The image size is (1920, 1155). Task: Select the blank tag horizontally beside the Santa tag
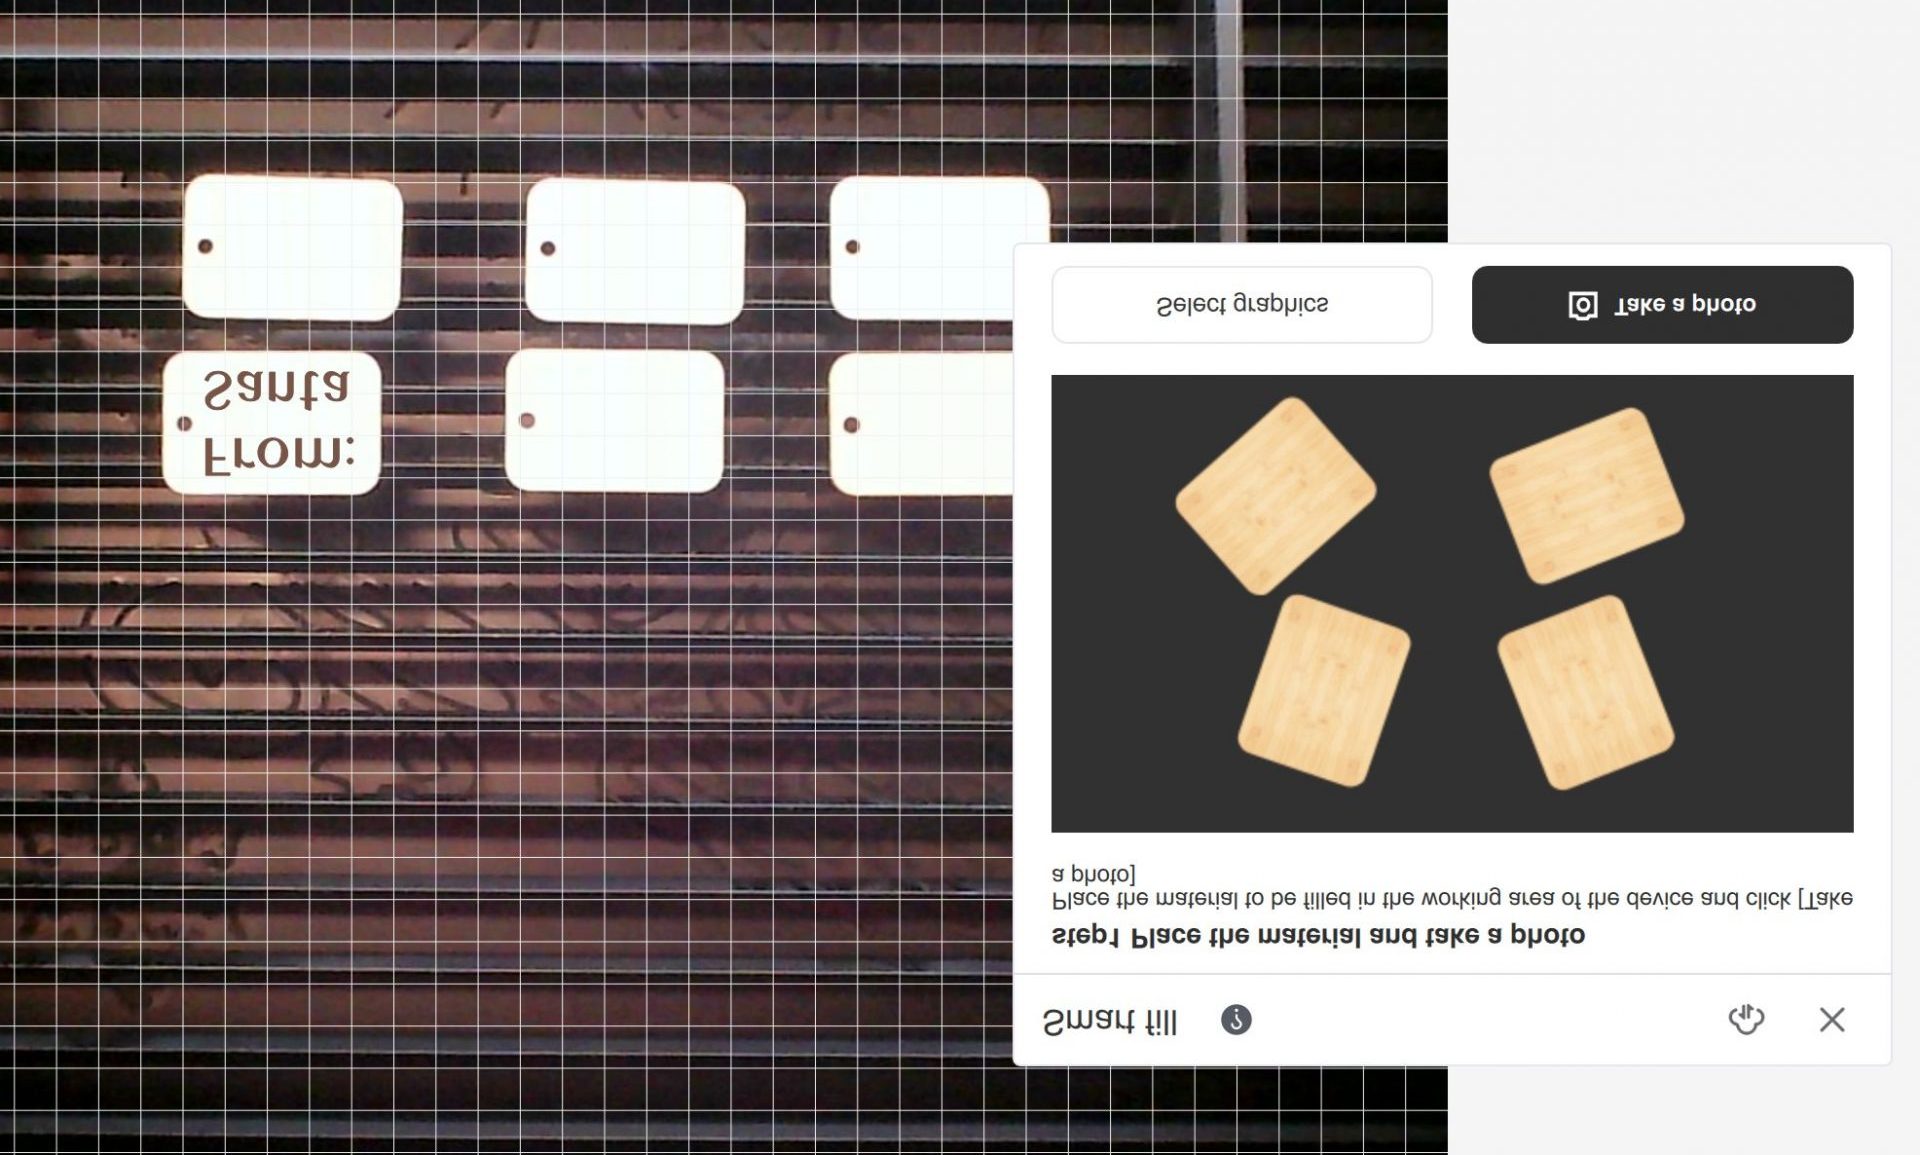[614, 422]
